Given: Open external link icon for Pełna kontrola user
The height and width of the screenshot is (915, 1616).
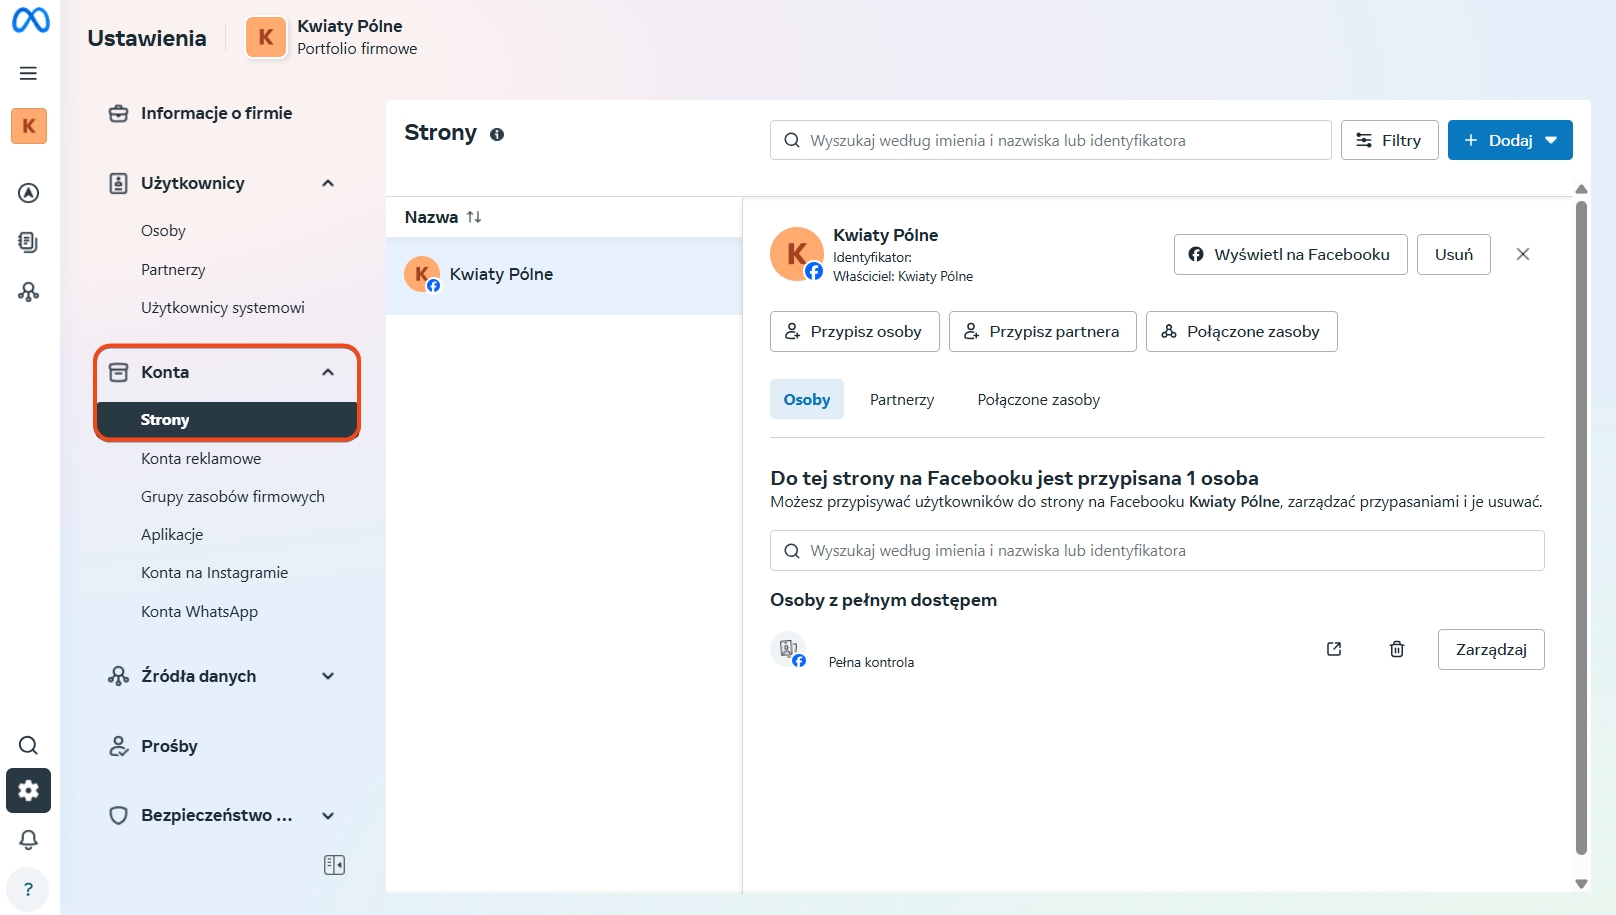Looking at the screenshot, I should 1334,649.
